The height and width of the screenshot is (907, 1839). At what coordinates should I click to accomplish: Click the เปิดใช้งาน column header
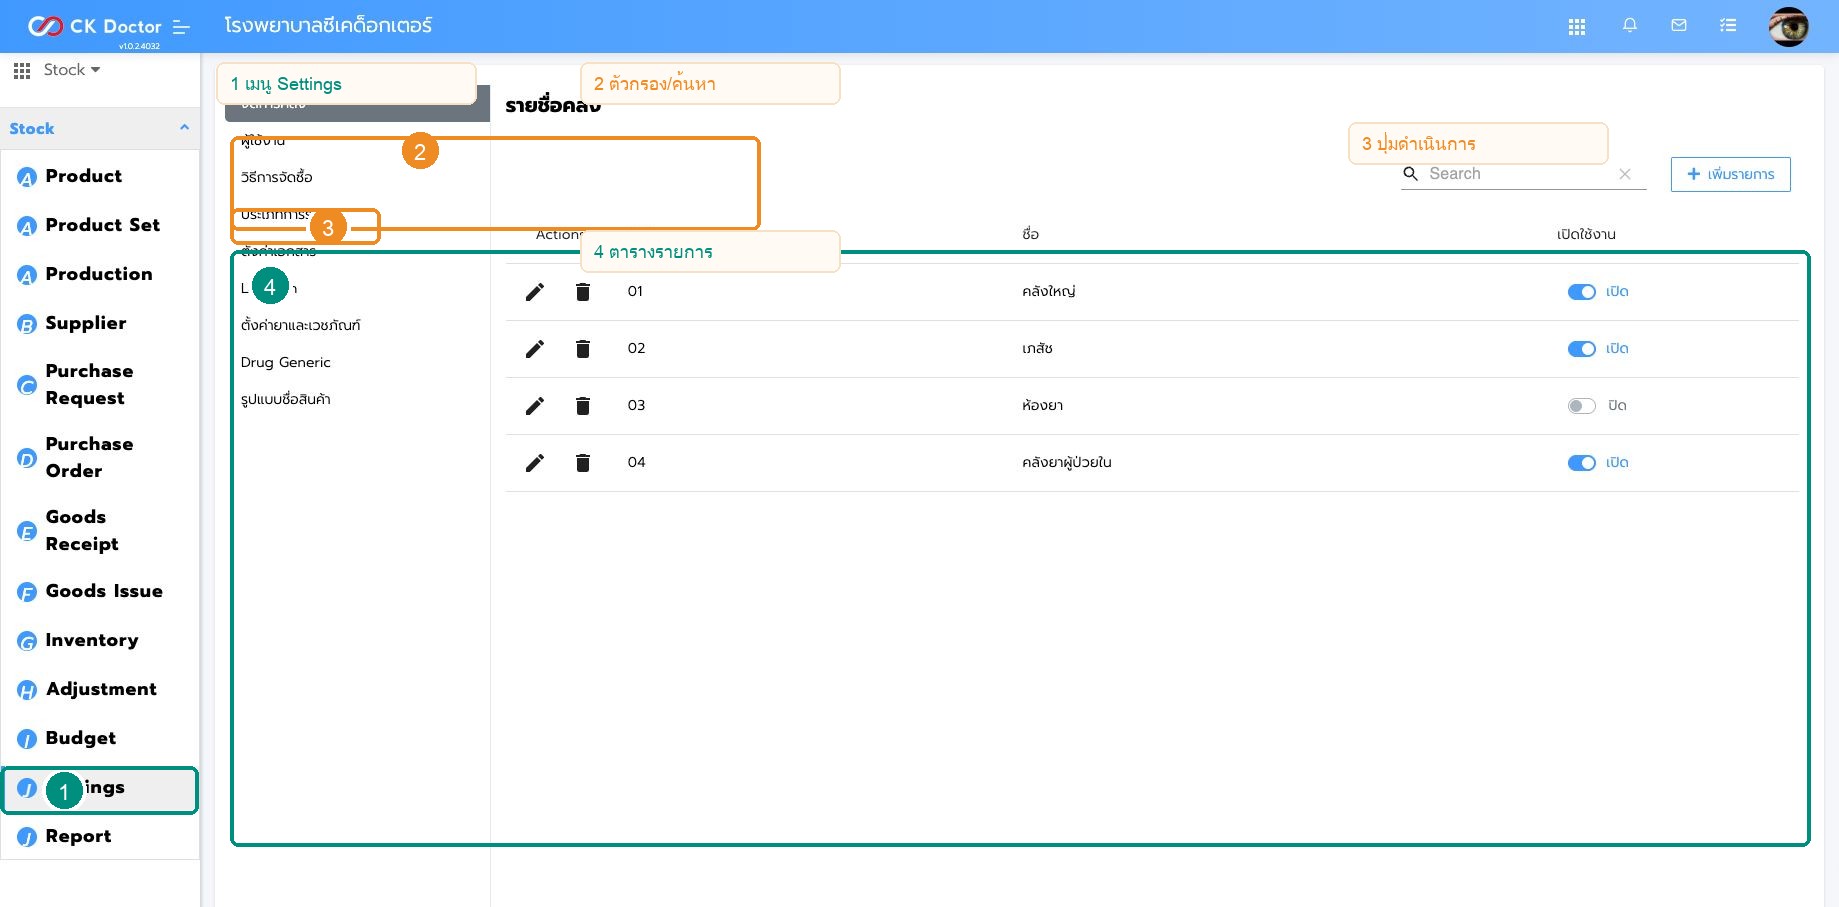[x=1586, y=234]
